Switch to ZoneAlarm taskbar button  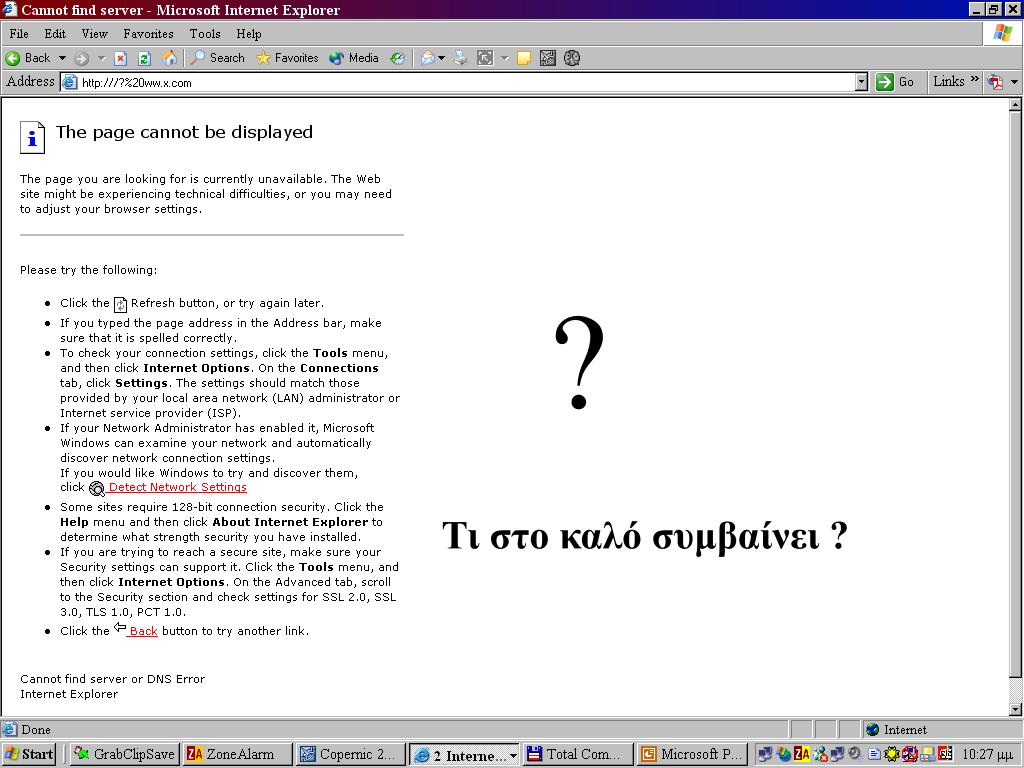tap(238, 754)
